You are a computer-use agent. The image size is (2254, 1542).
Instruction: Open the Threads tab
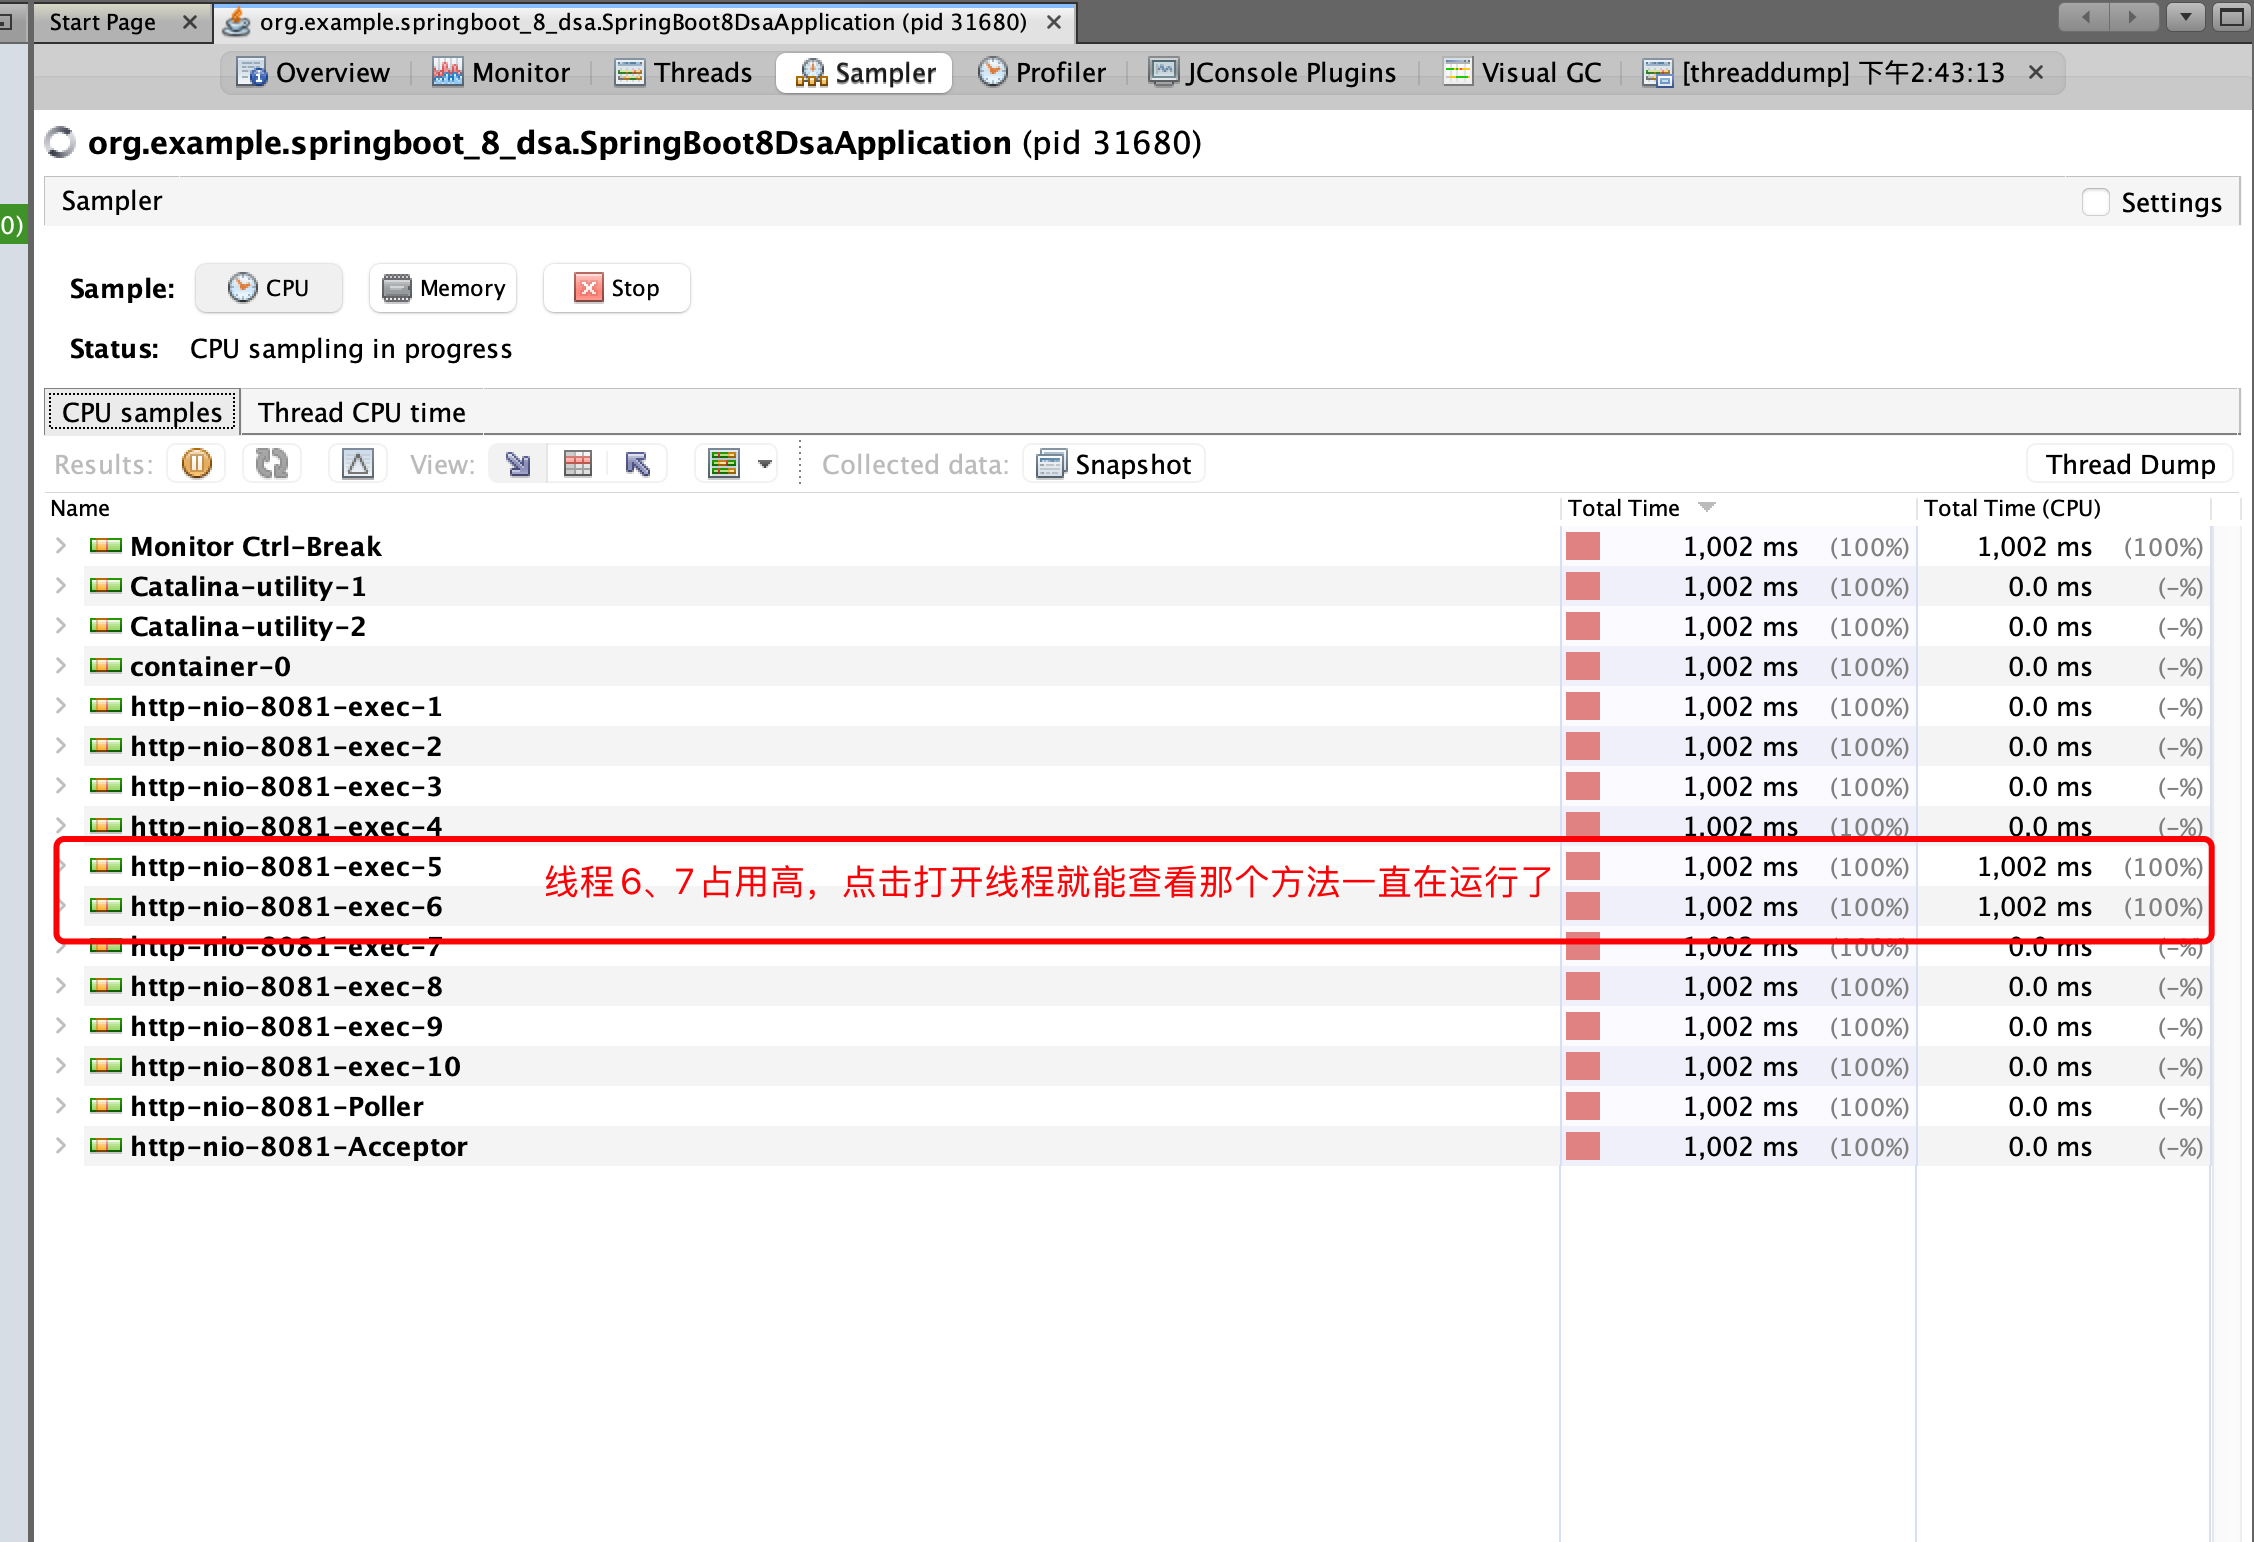pos(684,72)
